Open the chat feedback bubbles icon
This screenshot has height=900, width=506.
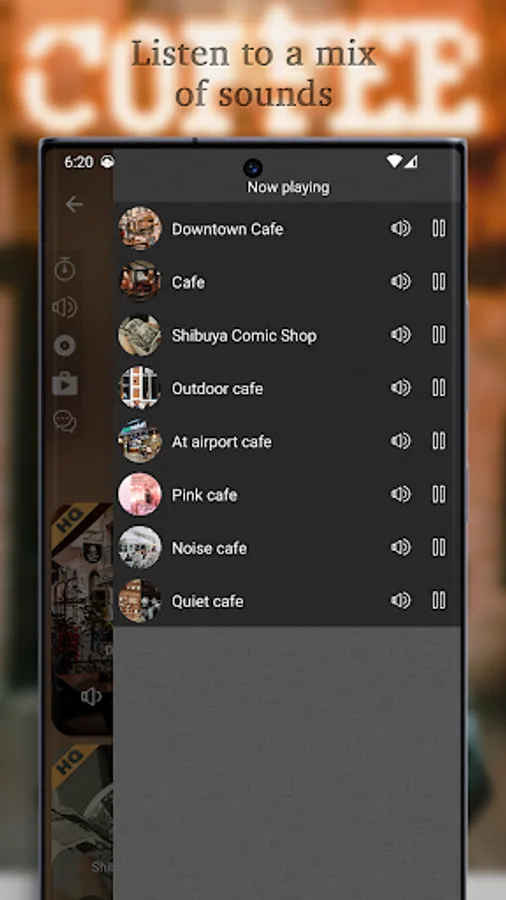click(x=65, y=421)
